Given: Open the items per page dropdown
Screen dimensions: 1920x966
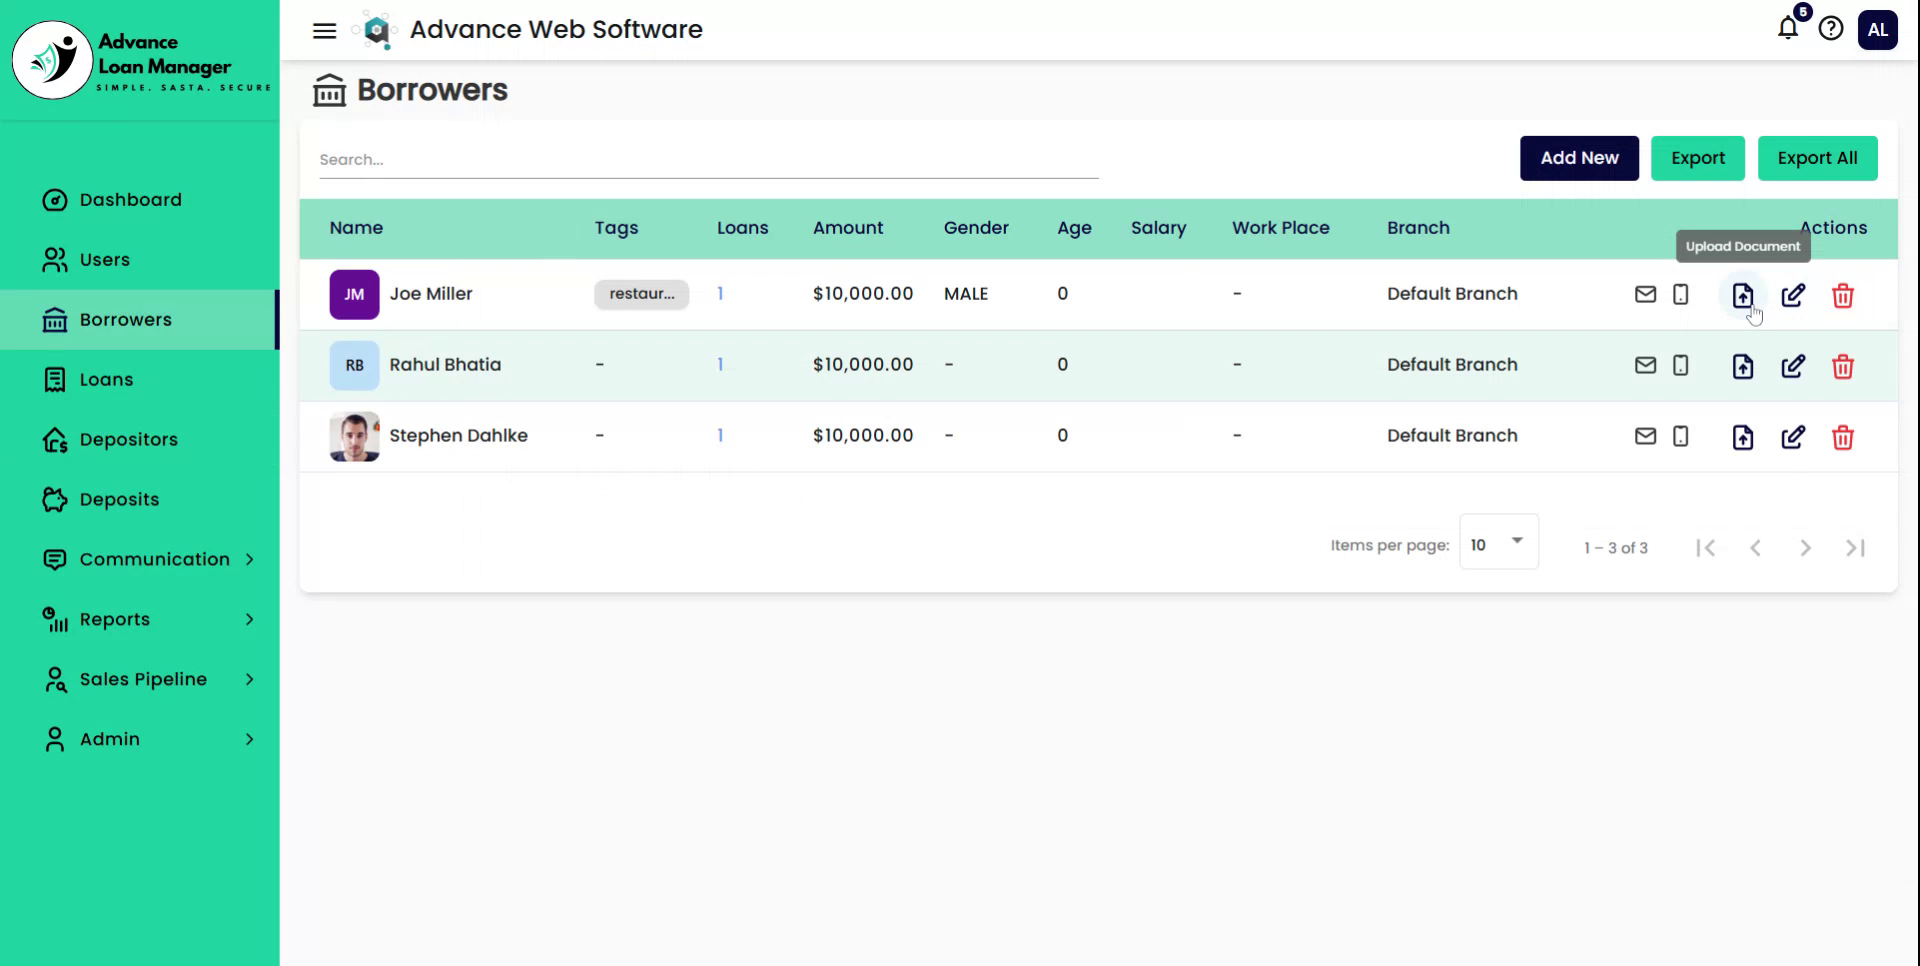Looking at the screenshot, I should coord(1497,544).
